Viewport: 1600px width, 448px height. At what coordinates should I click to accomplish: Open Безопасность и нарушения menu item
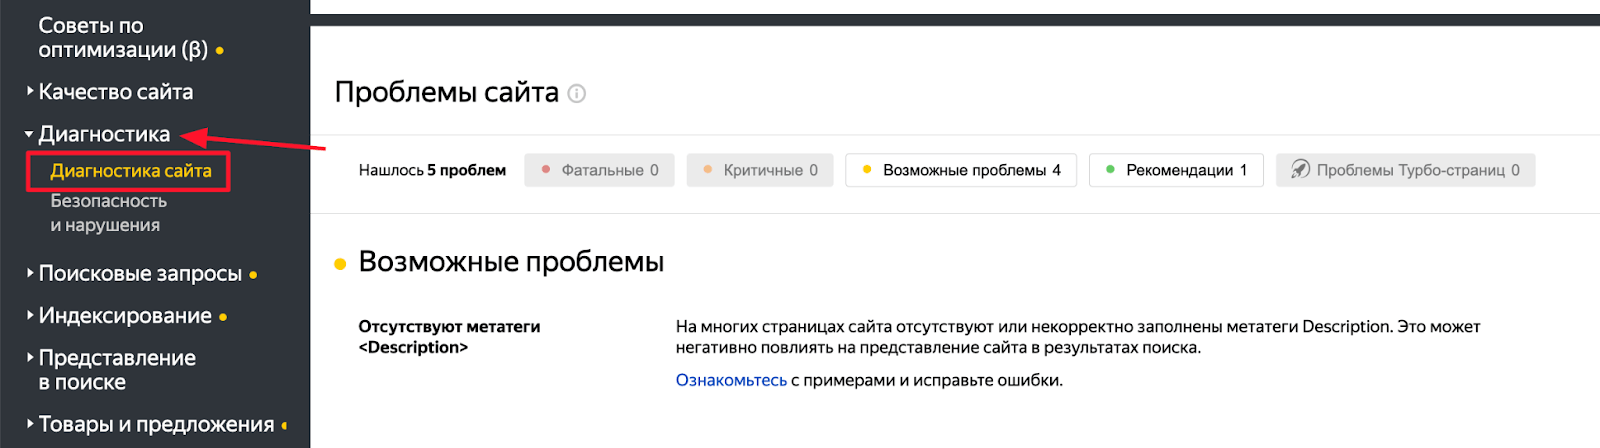[108, 213]
